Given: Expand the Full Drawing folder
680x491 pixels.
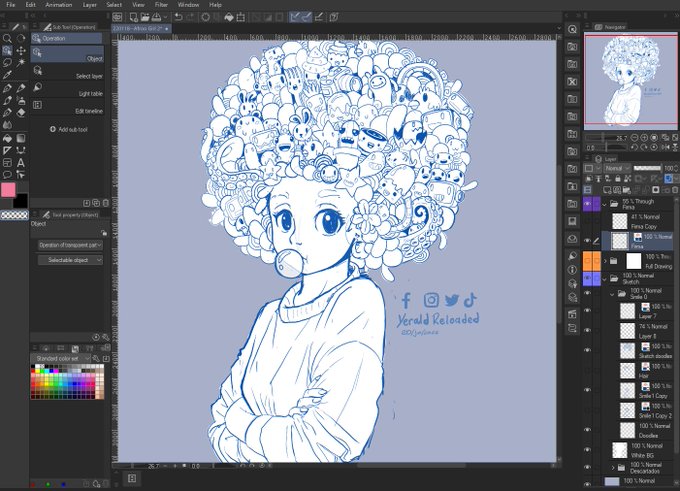Looking at the screenshot, I should (605, 261).
